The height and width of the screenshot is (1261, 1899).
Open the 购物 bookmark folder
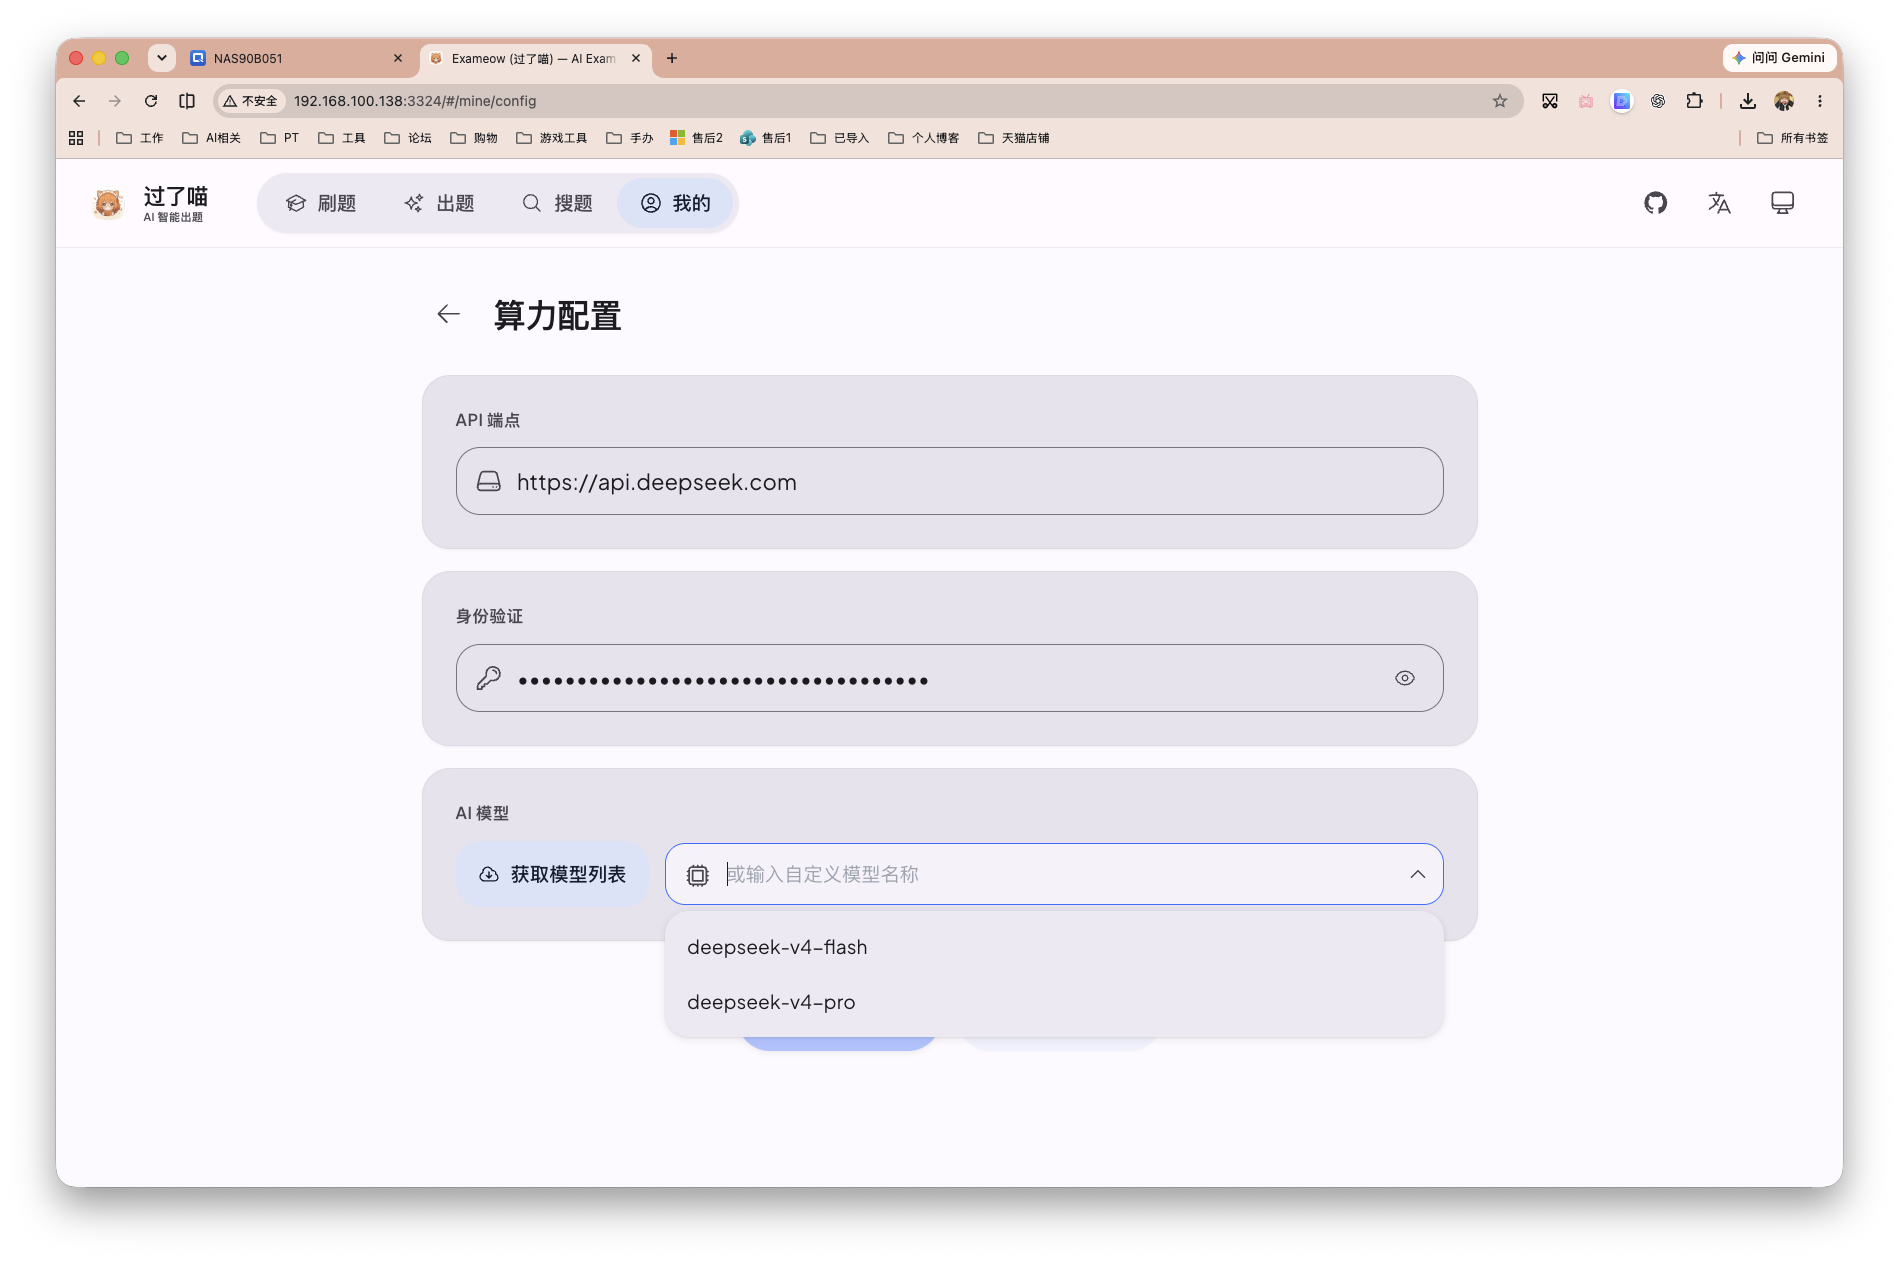tap(474, 138)
